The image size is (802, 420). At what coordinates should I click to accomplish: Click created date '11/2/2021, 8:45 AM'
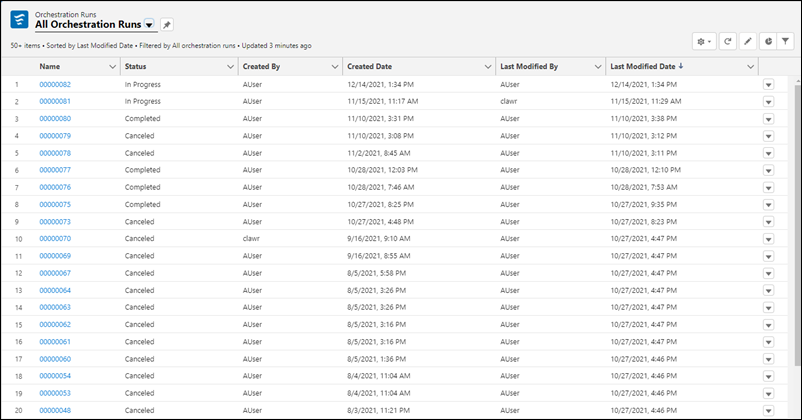coord(378,153)
